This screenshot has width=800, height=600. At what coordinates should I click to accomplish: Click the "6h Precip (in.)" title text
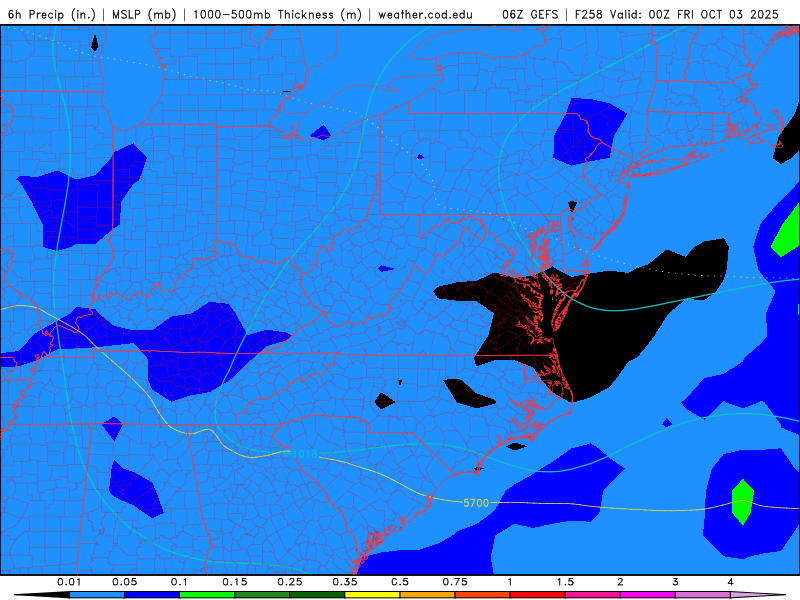click(52, 14)
